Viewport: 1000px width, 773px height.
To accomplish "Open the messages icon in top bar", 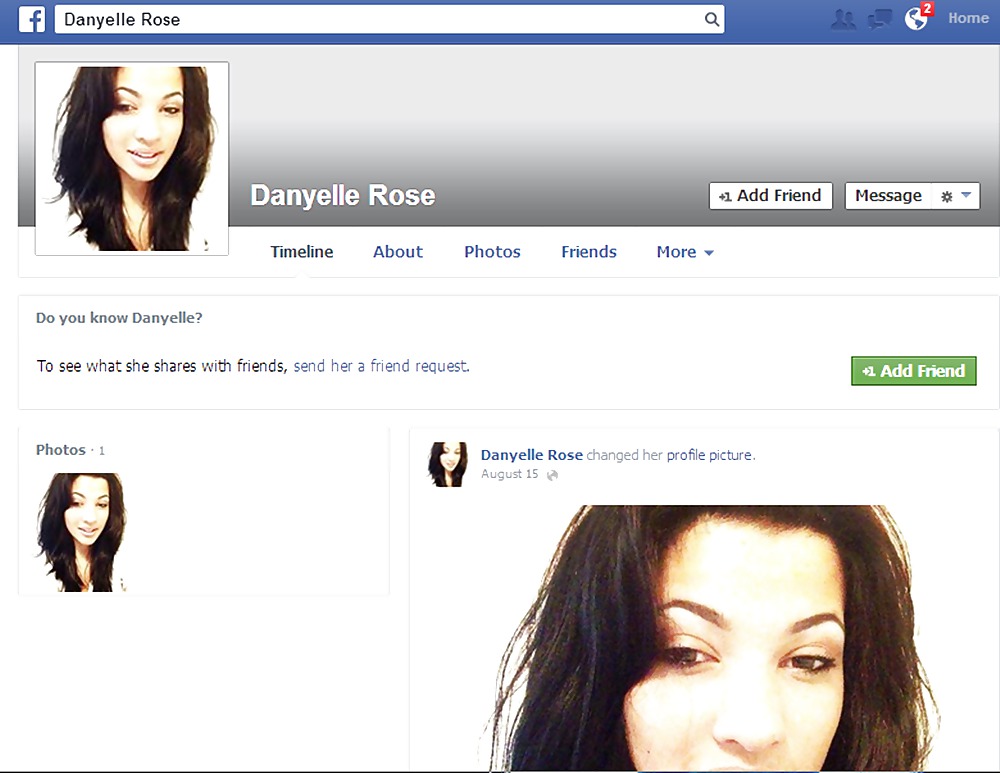I will click(x=879, y=19).
